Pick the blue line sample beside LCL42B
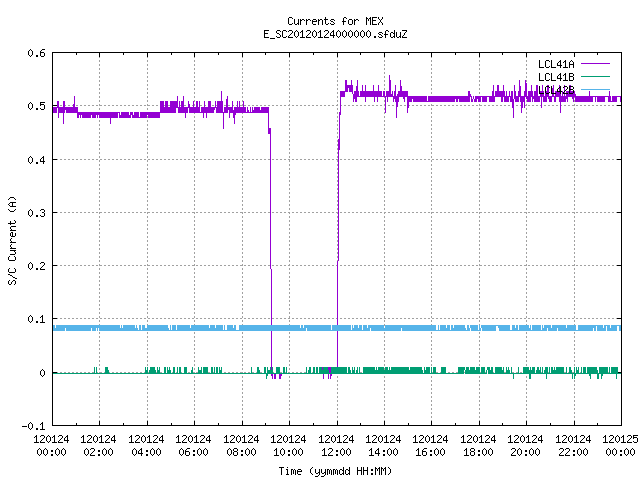The width and height of the screenshot is (640, 480). coord(595,89)
